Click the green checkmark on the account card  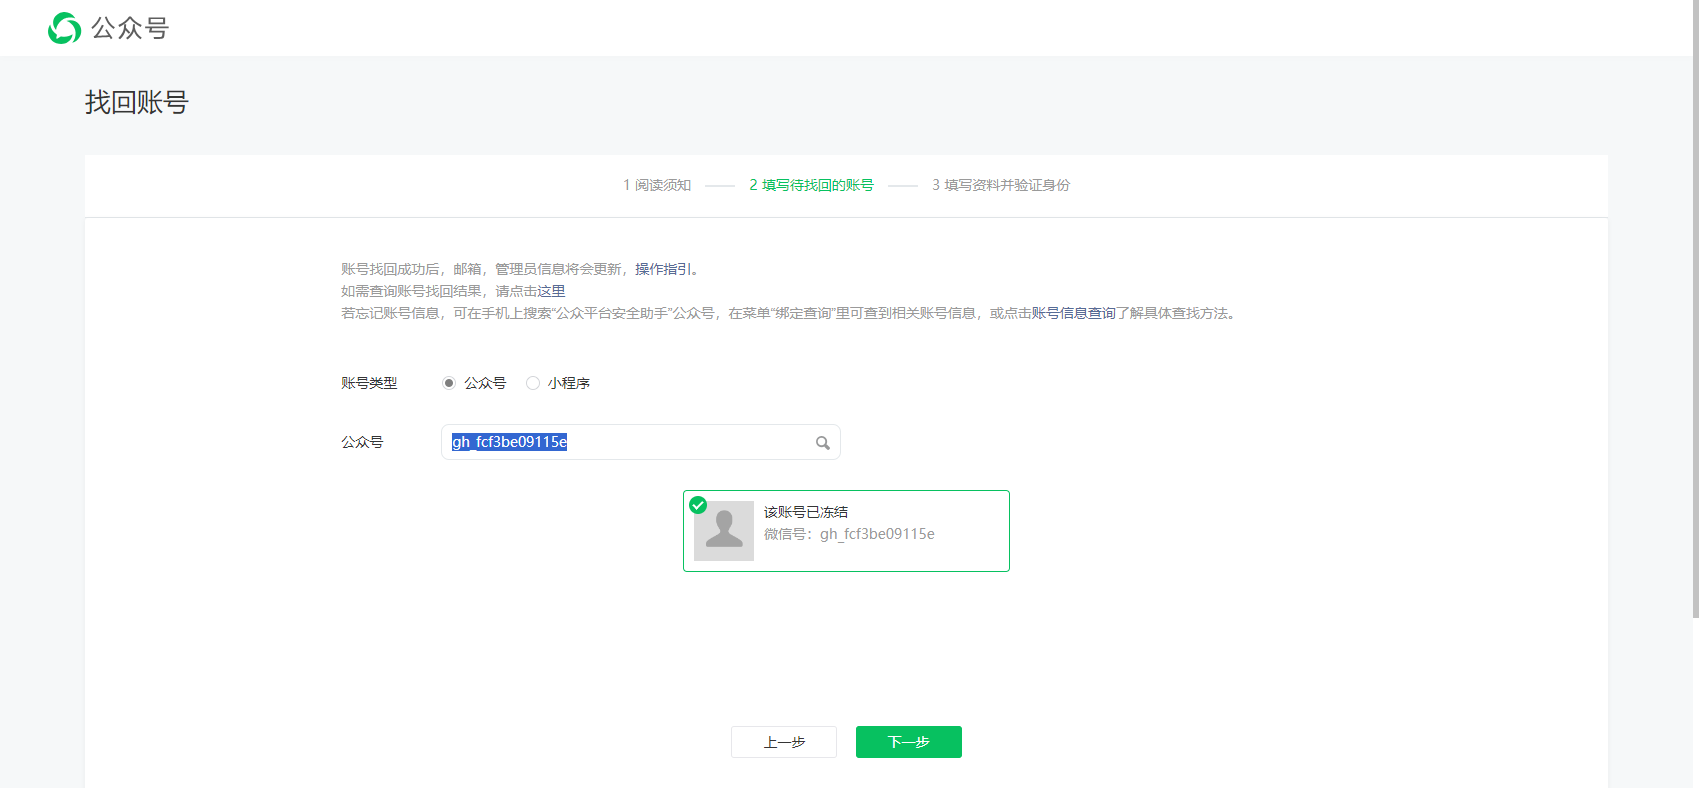[698, 505]
